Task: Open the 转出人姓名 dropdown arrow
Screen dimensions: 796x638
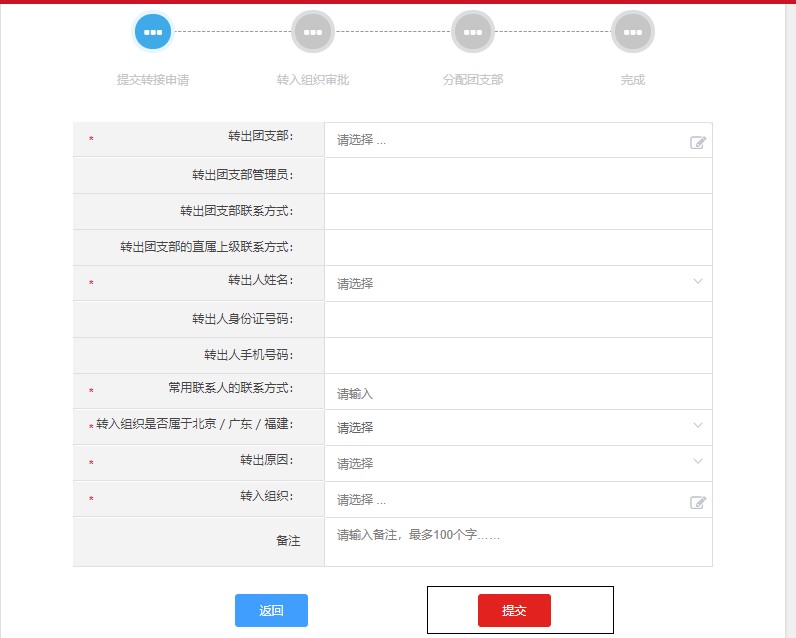Action: tap(698, 282)
